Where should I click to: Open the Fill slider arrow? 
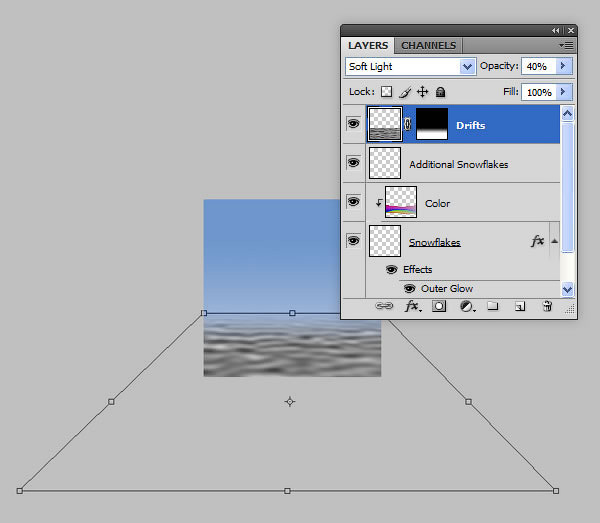[564, 92]
